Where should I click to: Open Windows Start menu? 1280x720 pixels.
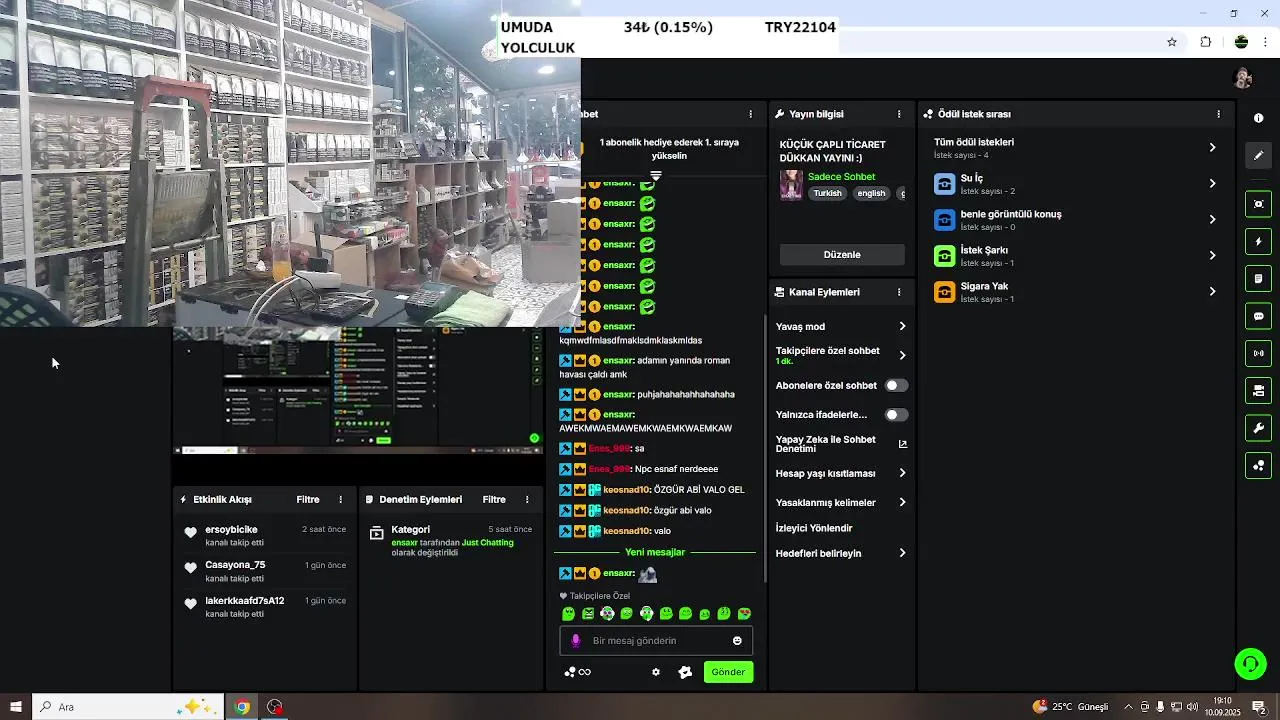[16, 707]
